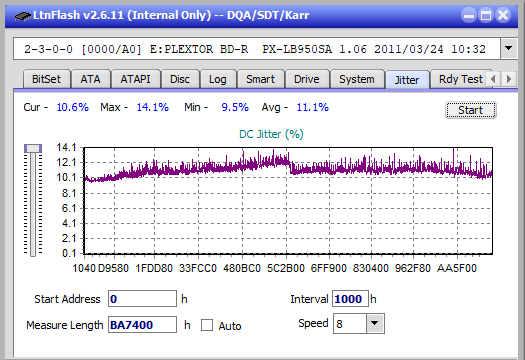Open the Speed dropdown arrow
525x360 pixels.
[375, 323]
